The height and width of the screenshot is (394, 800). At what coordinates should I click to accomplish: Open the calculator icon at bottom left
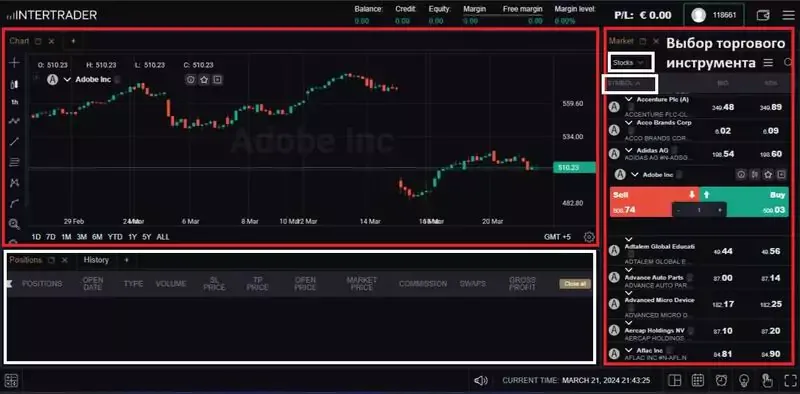point(12,380)
